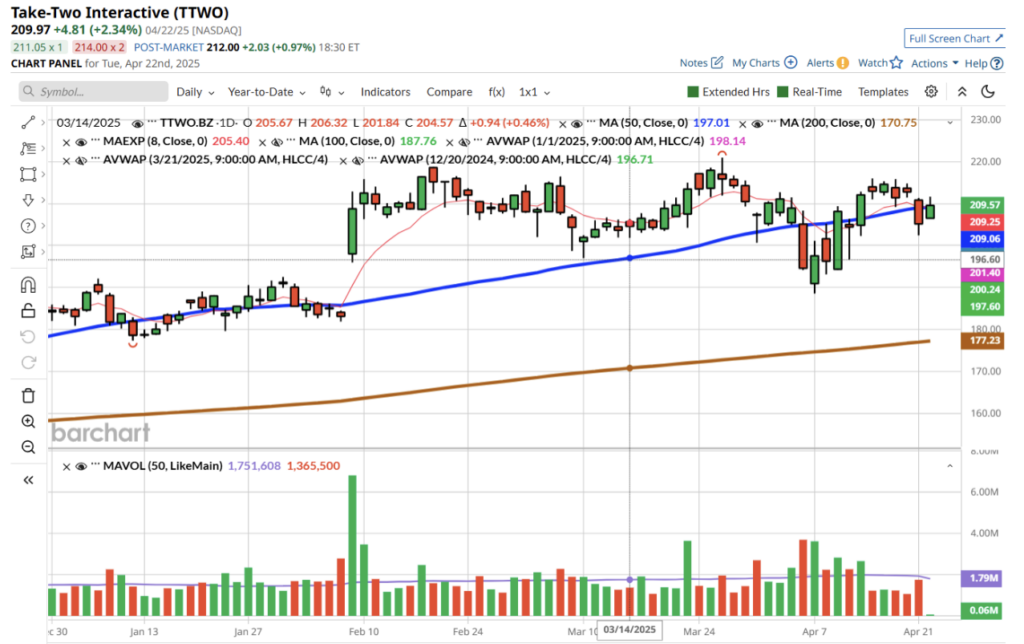Toggle the drawing lock icon
The height and width of the screenshot is (644, 1024).
pyautogui.click(x=28, y=310)
